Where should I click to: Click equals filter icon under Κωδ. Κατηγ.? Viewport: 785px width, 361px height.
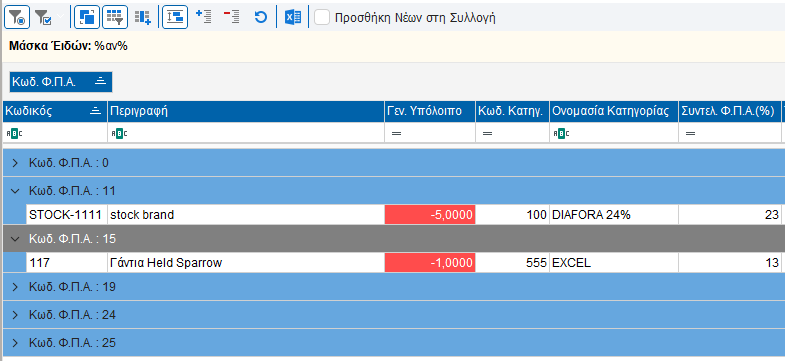coord(487,134)
